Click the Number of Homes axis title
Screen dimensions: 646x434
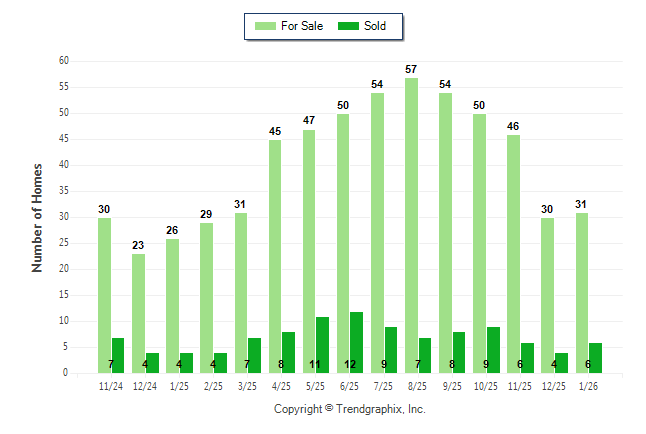[x=37, y=217]
